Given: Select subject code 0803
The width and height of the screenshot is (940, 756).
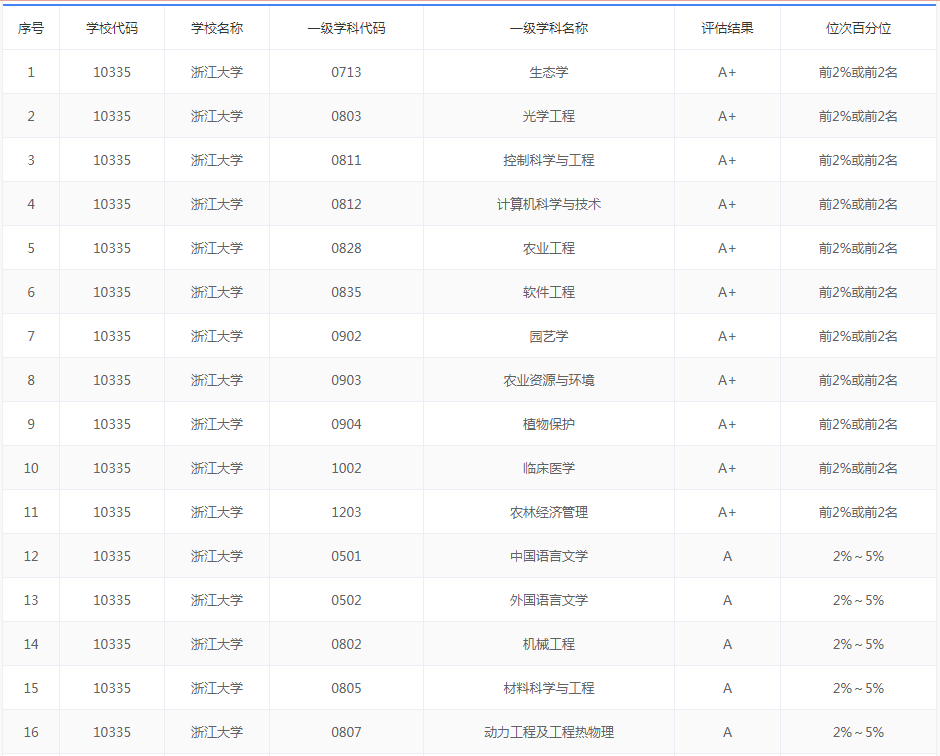Looking at the screenshot, I should [347, 116].
